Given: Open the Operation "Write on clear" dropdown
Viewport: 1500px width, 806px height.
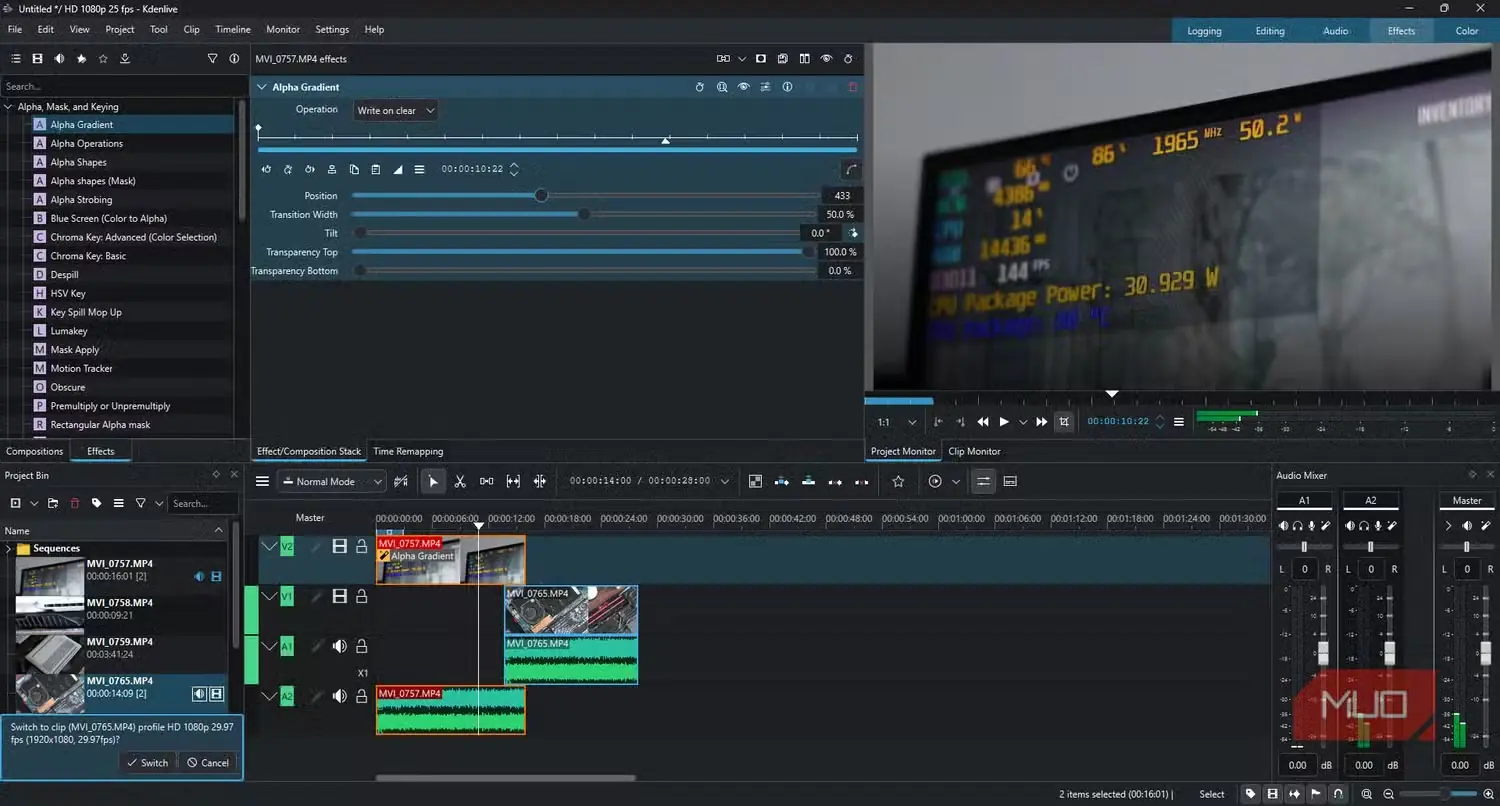Looking at the screenshot, I should point(395,110).
